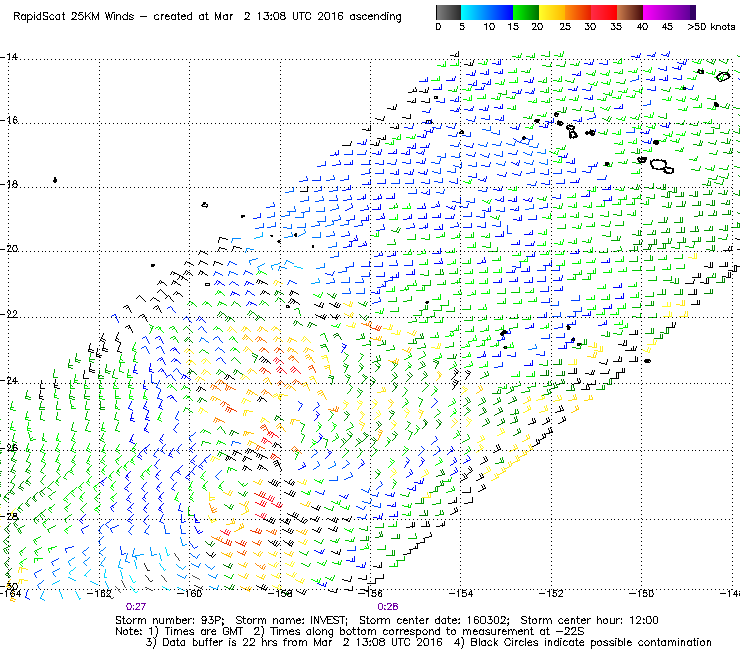Click the '-150' longitude axis label
This screenshot has width=740, height=650.
641,594
